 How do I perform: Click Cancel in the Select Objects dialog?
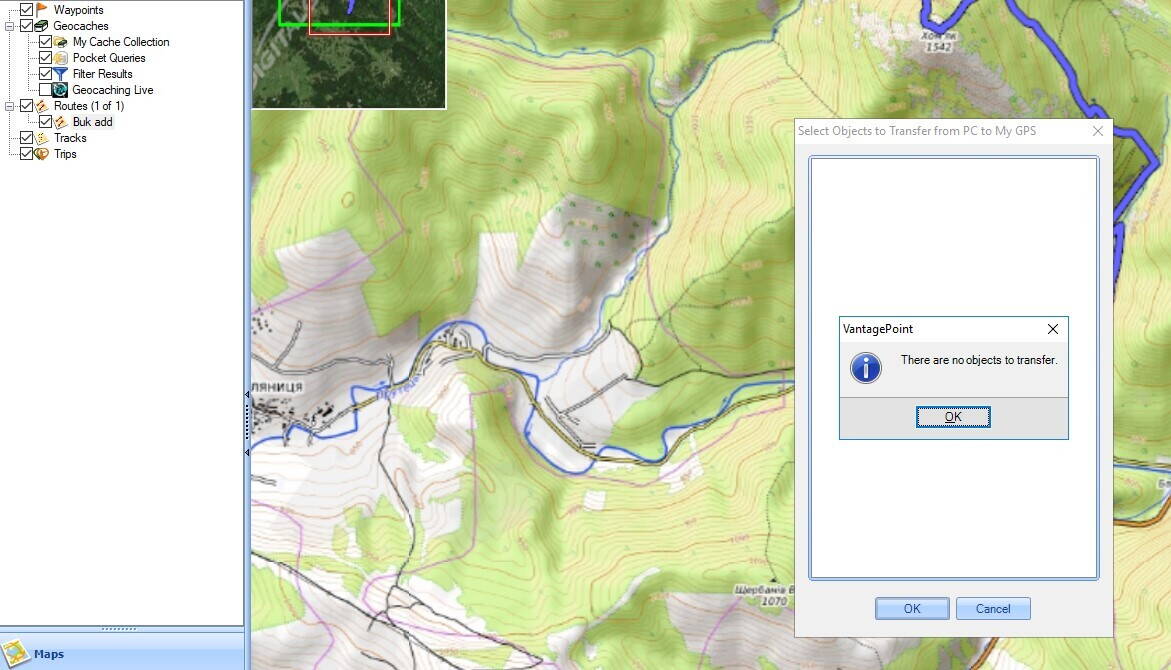pos(992,609)
